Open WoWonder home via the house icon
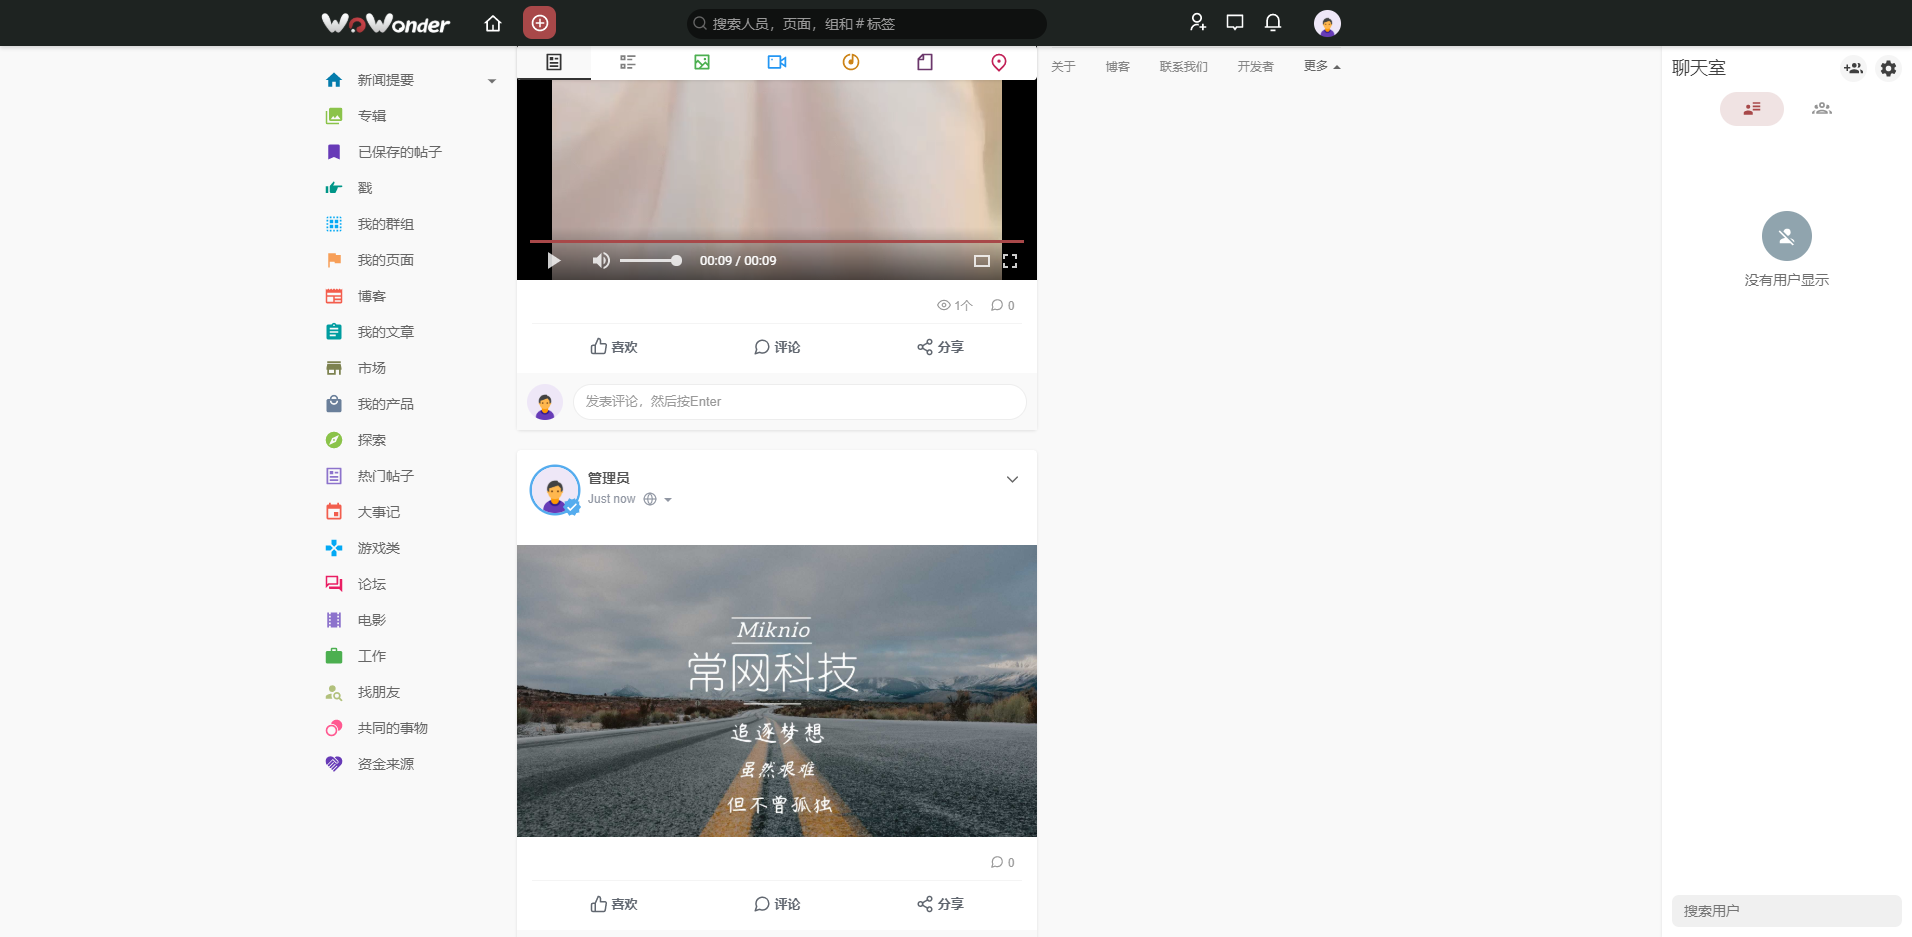This screenshot has height=937, width=1912. tap(492, 22)
